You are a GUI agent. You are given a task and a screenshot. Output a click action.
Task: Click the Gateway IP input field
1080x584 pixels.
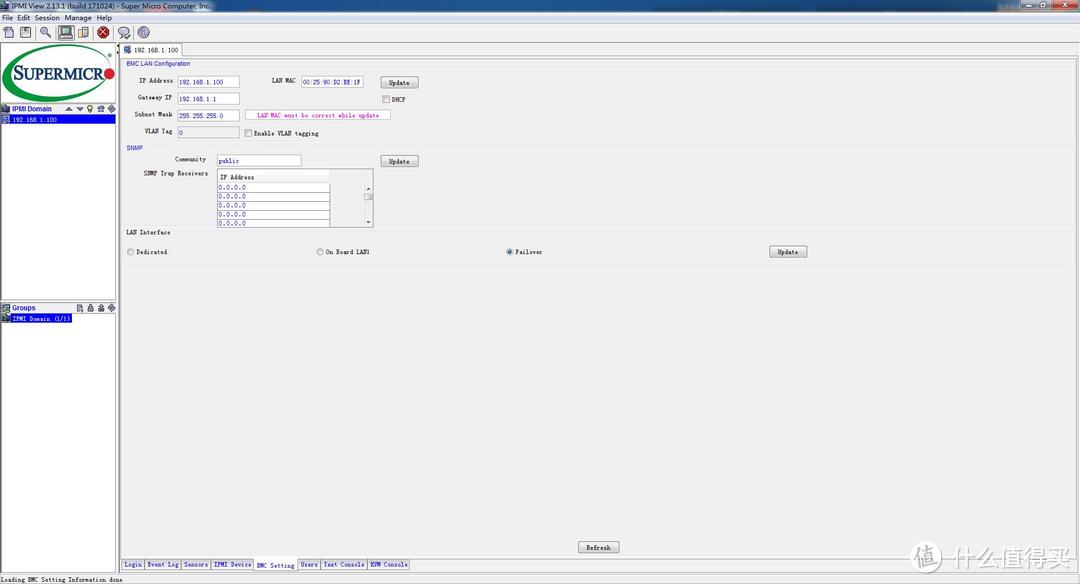pyautogui.click(x=208, y=99)
